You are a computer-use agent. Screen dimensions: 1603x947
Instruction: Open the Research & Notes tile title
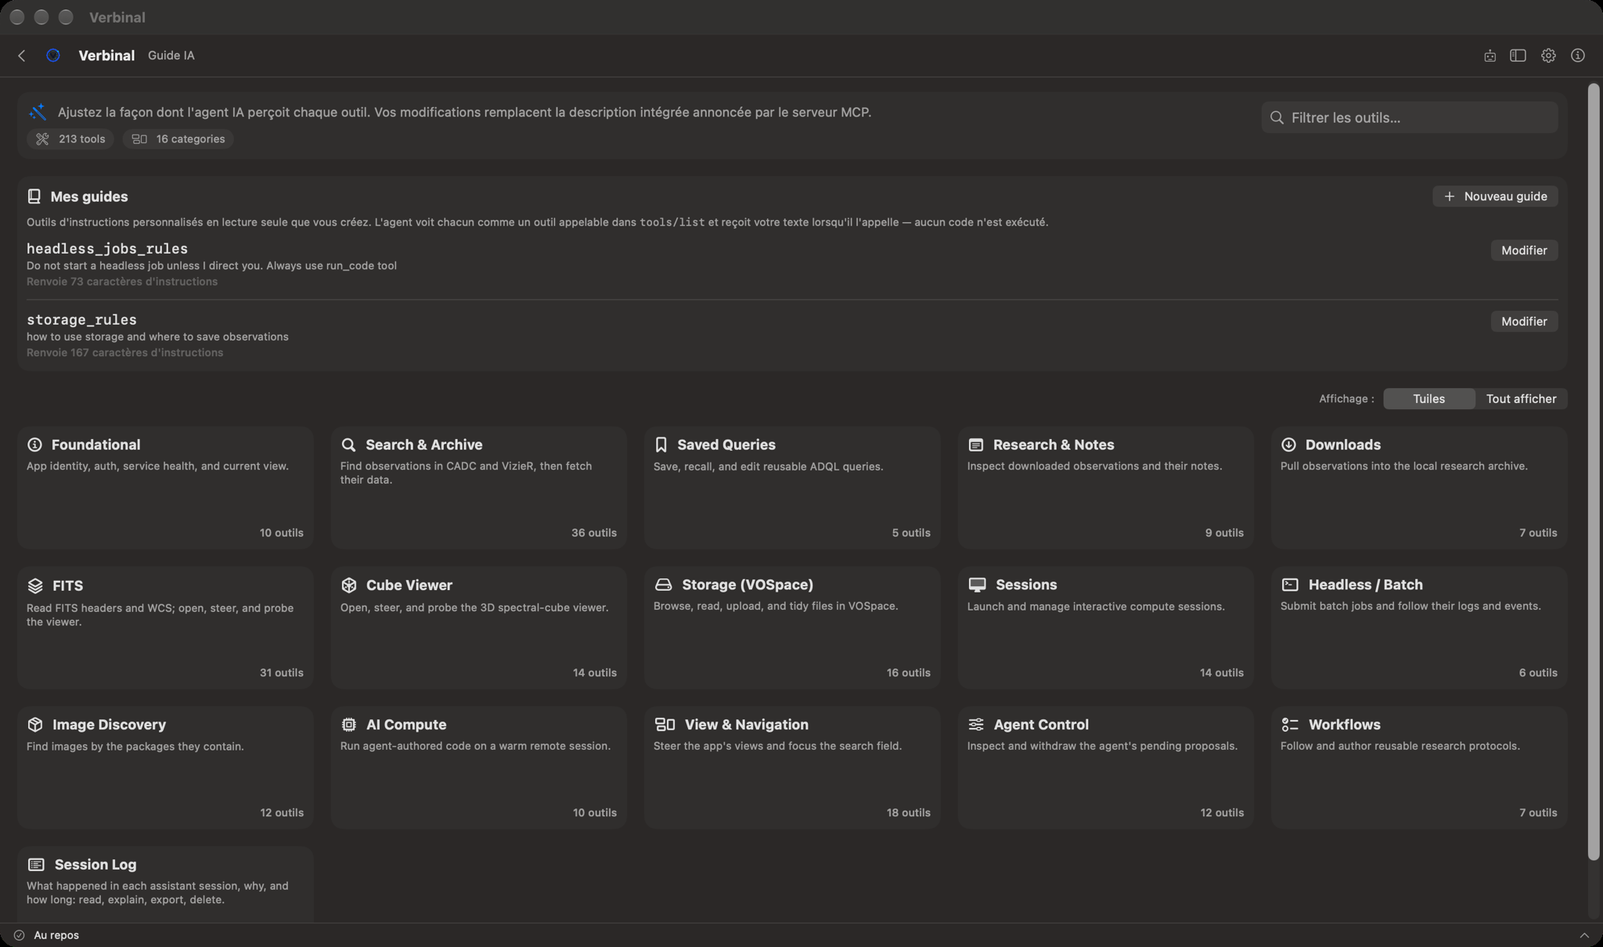pyautogui.click(x=1053, y=445)
